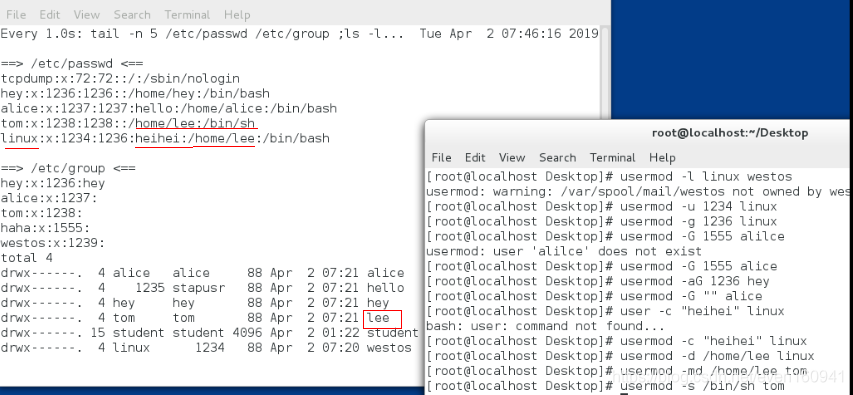Click the 'usermod -g 1236 linux' command line
The height and width of the screenshot is (395, 853).
[x=602, y=221]
